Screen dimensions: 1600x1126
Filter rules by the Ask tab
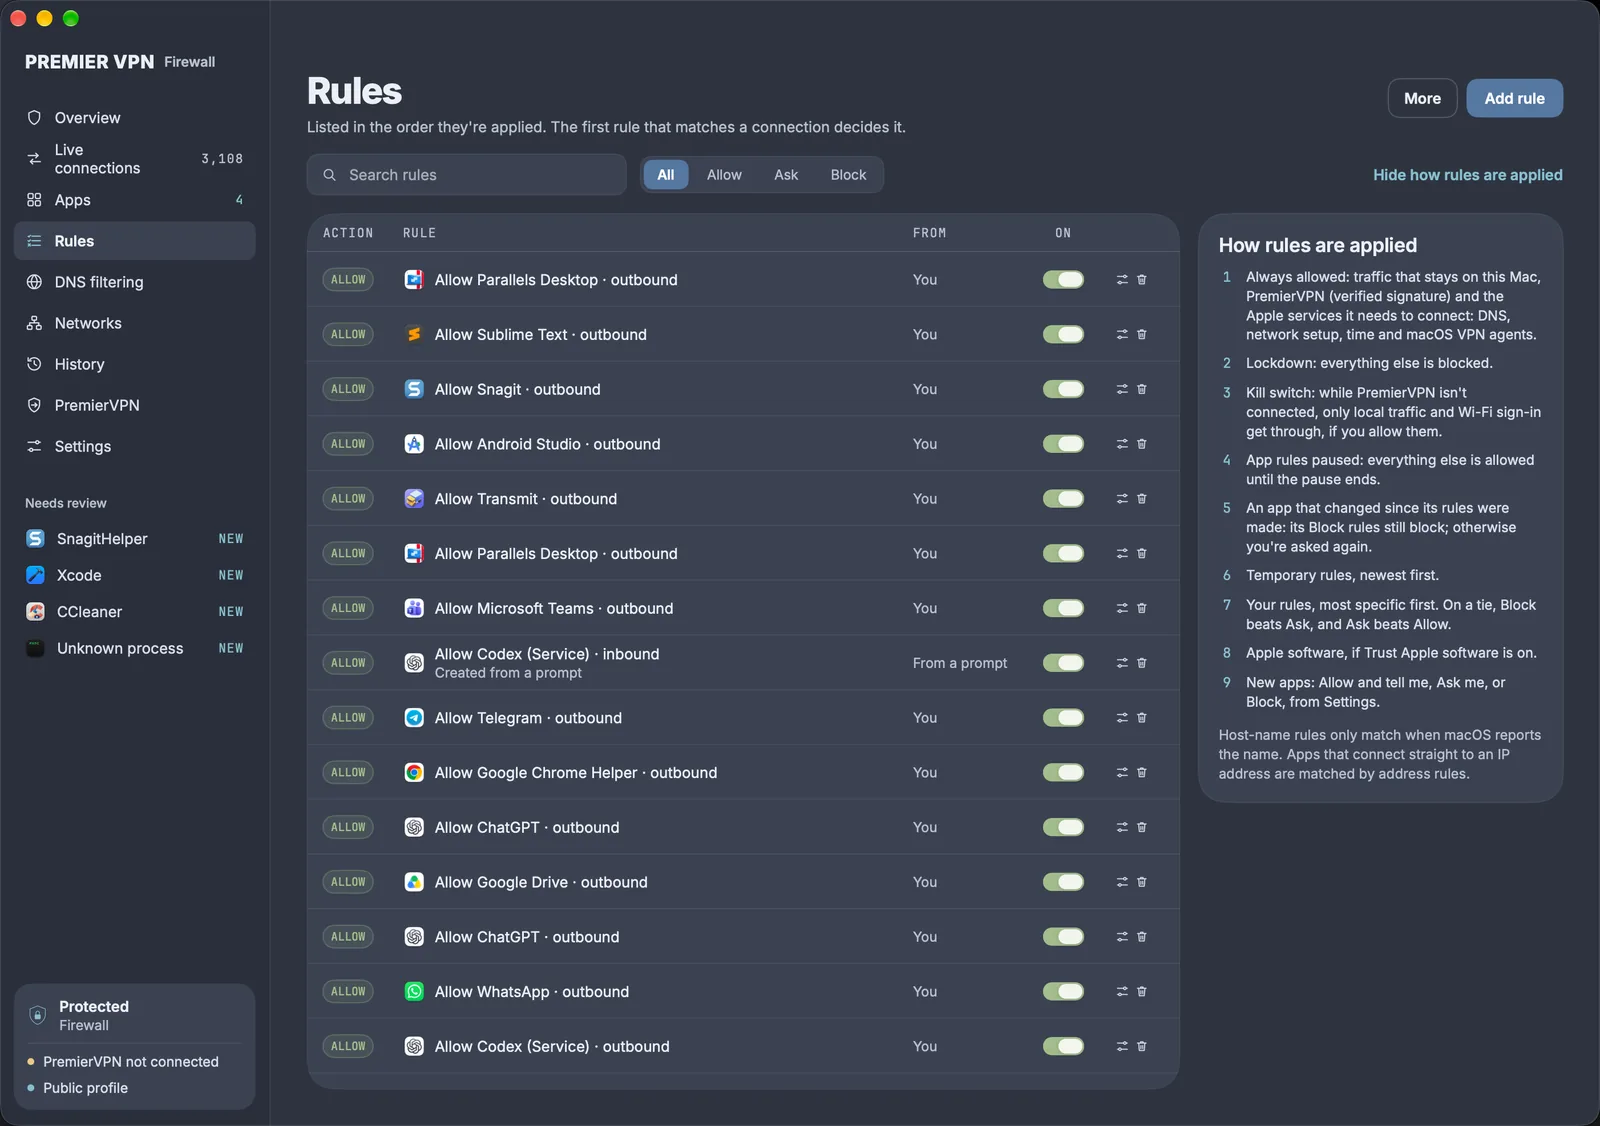click(x=786, y=175)
